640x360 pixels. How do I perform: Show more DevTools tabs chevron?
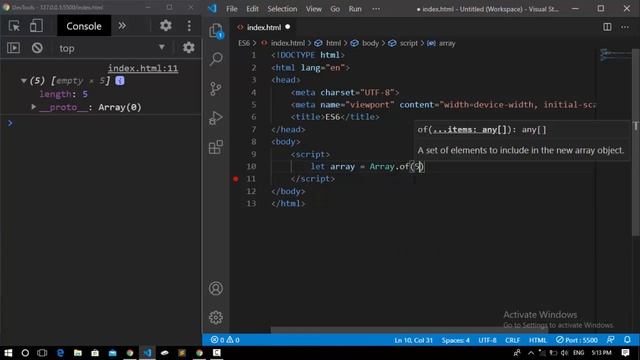[x=122, y=26]
